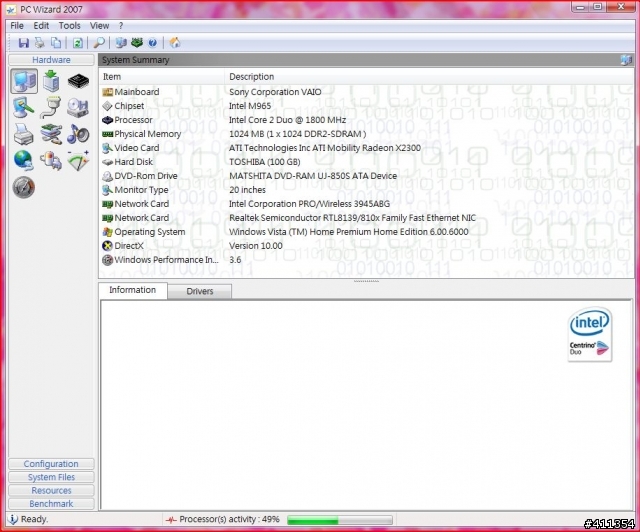Click the info icon beside Ready
640x532 pixels.
[x=13, y=519]
